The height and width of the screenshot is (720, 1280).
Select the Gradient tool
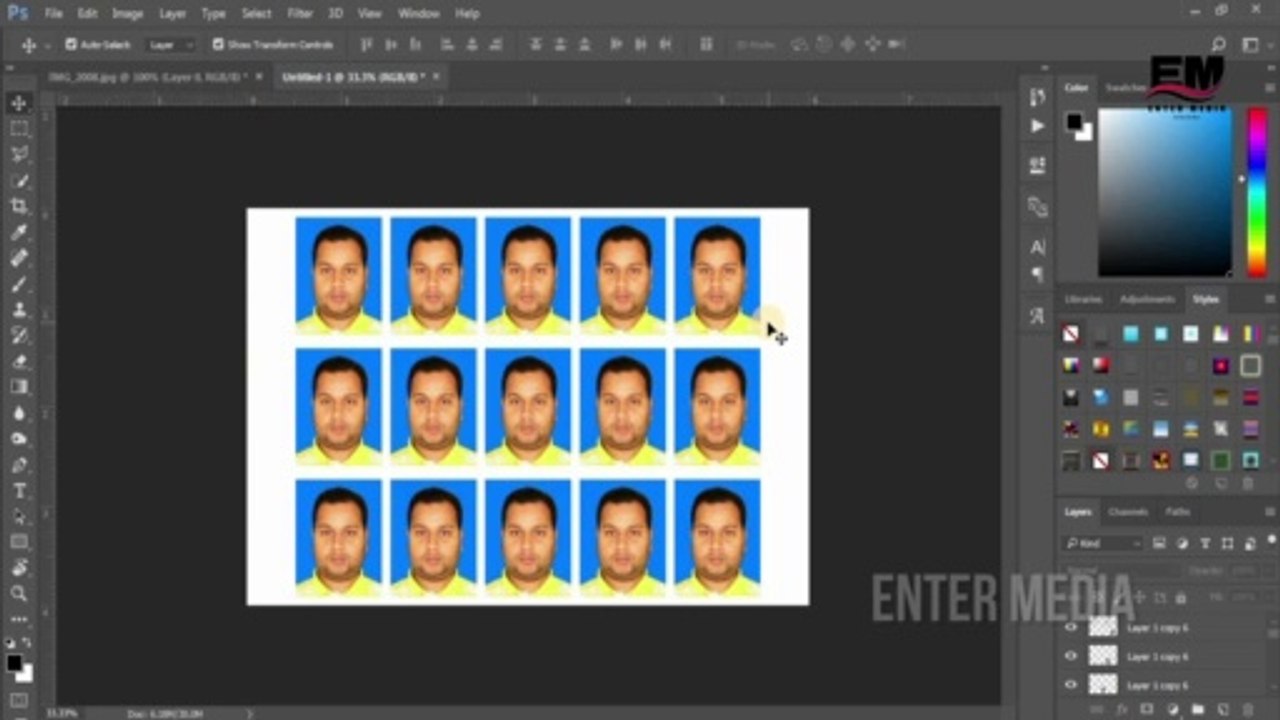click(x=19, y=387)
